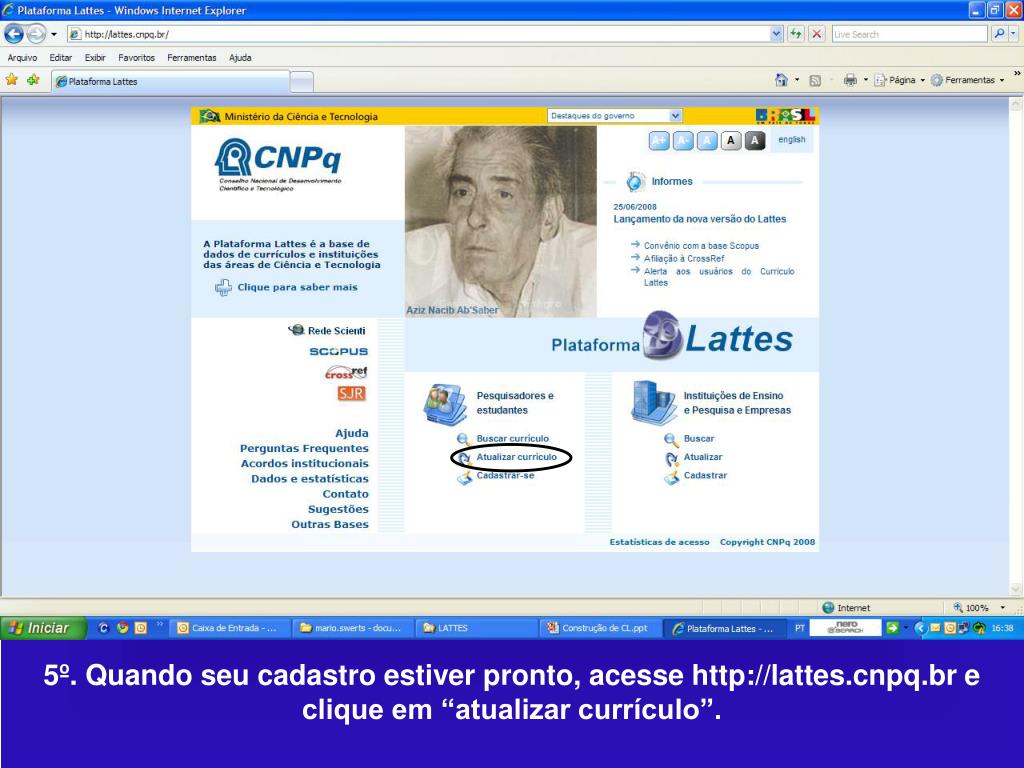The height and width of the screenshot is (768, 1024).
Task: Click the browser Forward arrow button
Action: point(36,34)
